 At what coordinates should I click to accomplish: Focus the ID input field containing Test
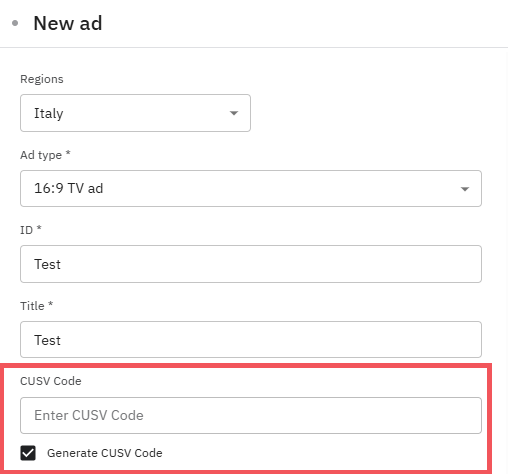251,264
